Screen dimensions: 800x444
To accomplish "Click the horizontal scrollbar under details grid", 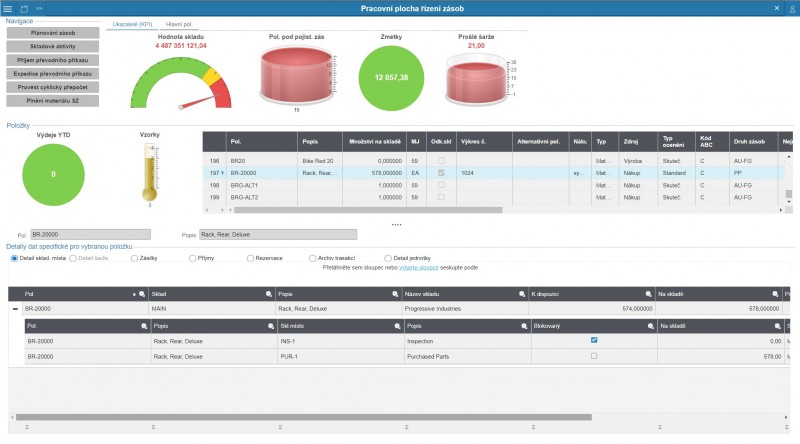I will (x=400, y=416).
